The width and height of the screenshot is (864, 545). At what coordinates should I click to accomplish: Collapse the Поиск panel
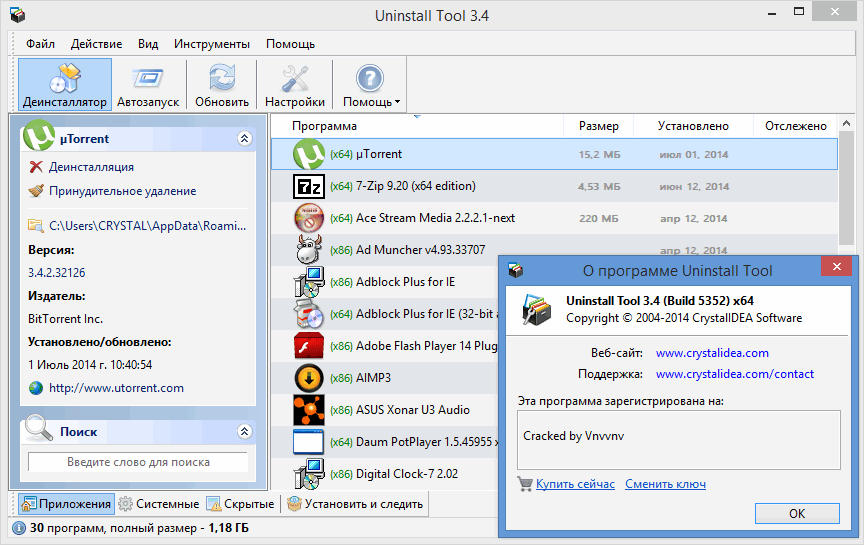[245, 431]
